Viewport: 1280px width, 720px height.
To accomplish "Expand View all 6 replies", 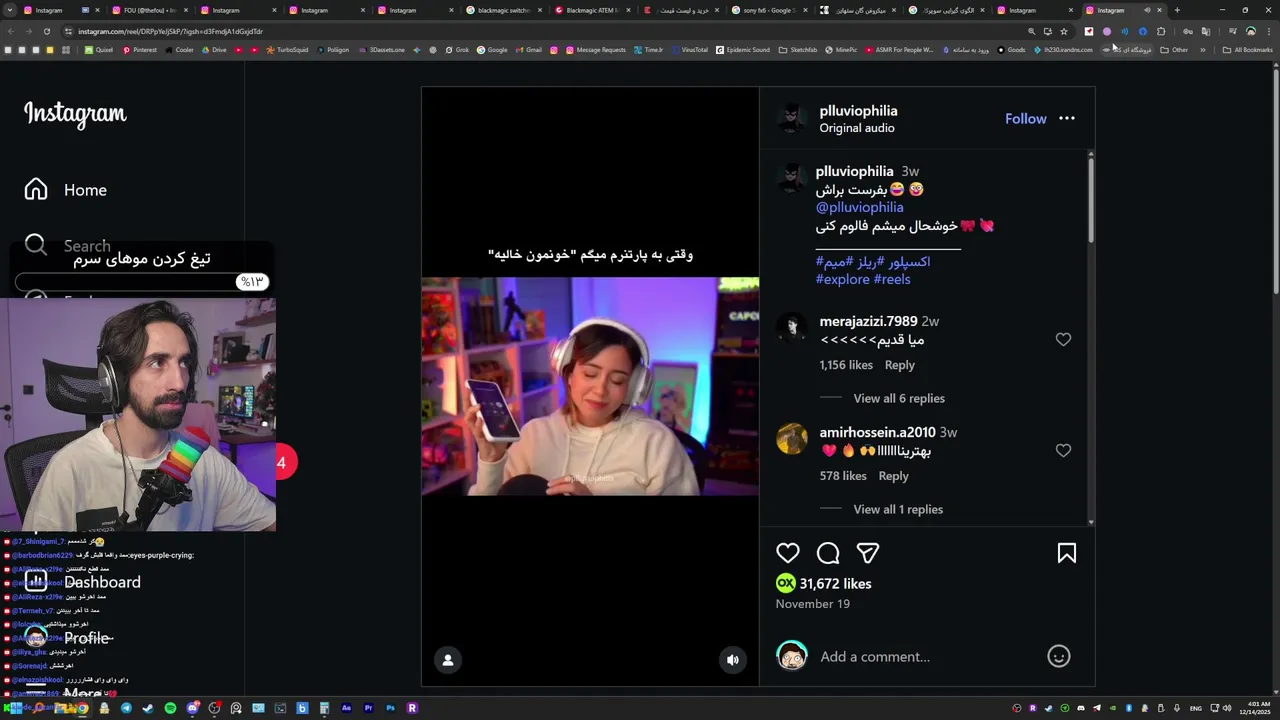I will pyautogui.click(x=899, y=398).
